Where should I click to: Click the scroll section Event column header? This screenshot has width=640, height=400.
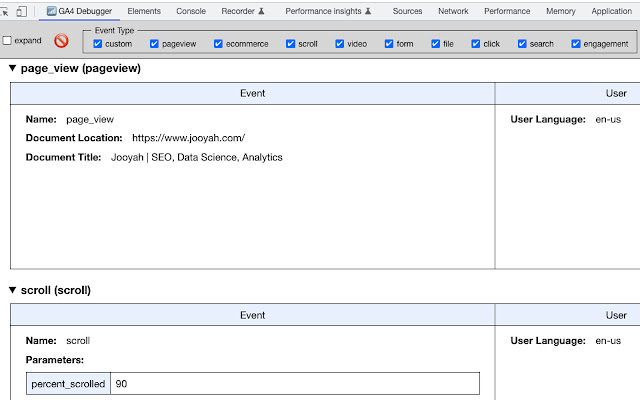click(253, 315)
